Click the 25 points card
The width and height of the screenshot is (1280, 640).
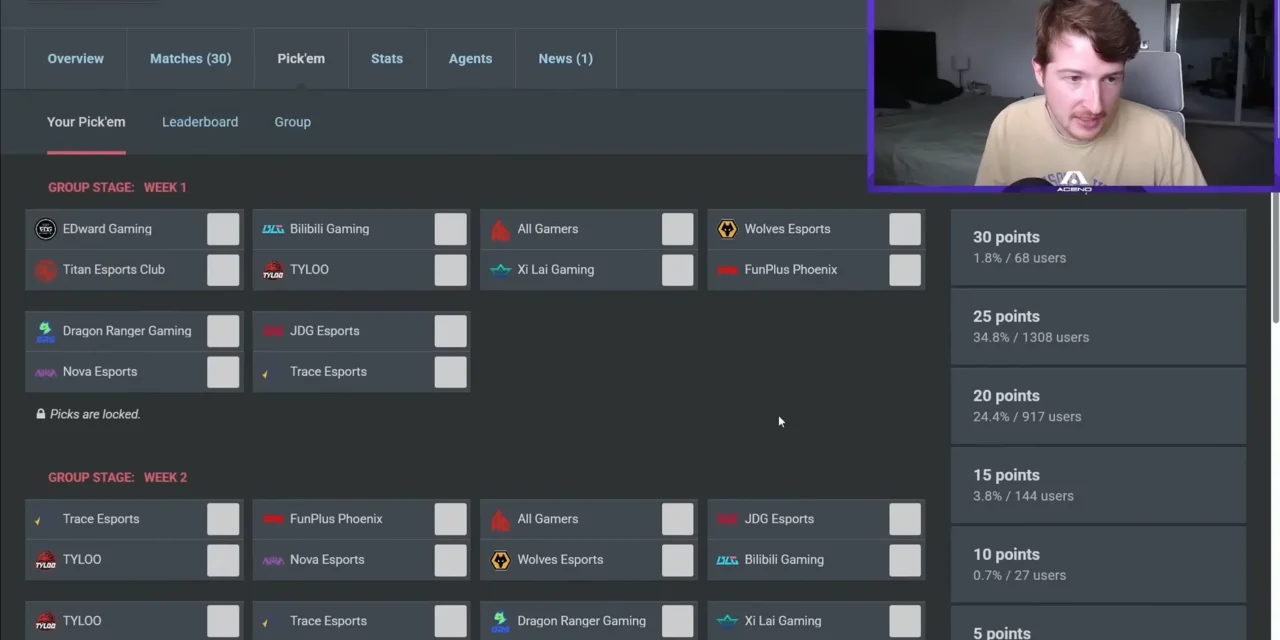1098,326
